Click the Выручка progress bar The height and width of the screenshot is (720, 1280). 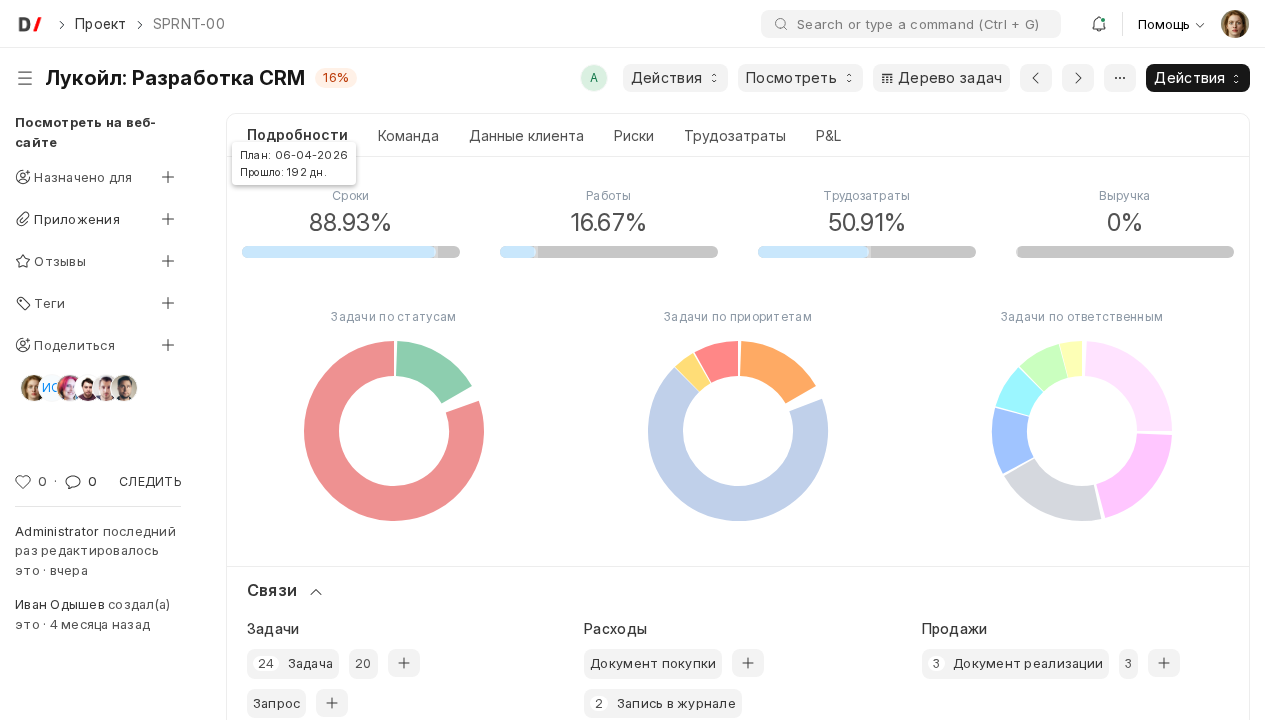tap(1125, 252)
